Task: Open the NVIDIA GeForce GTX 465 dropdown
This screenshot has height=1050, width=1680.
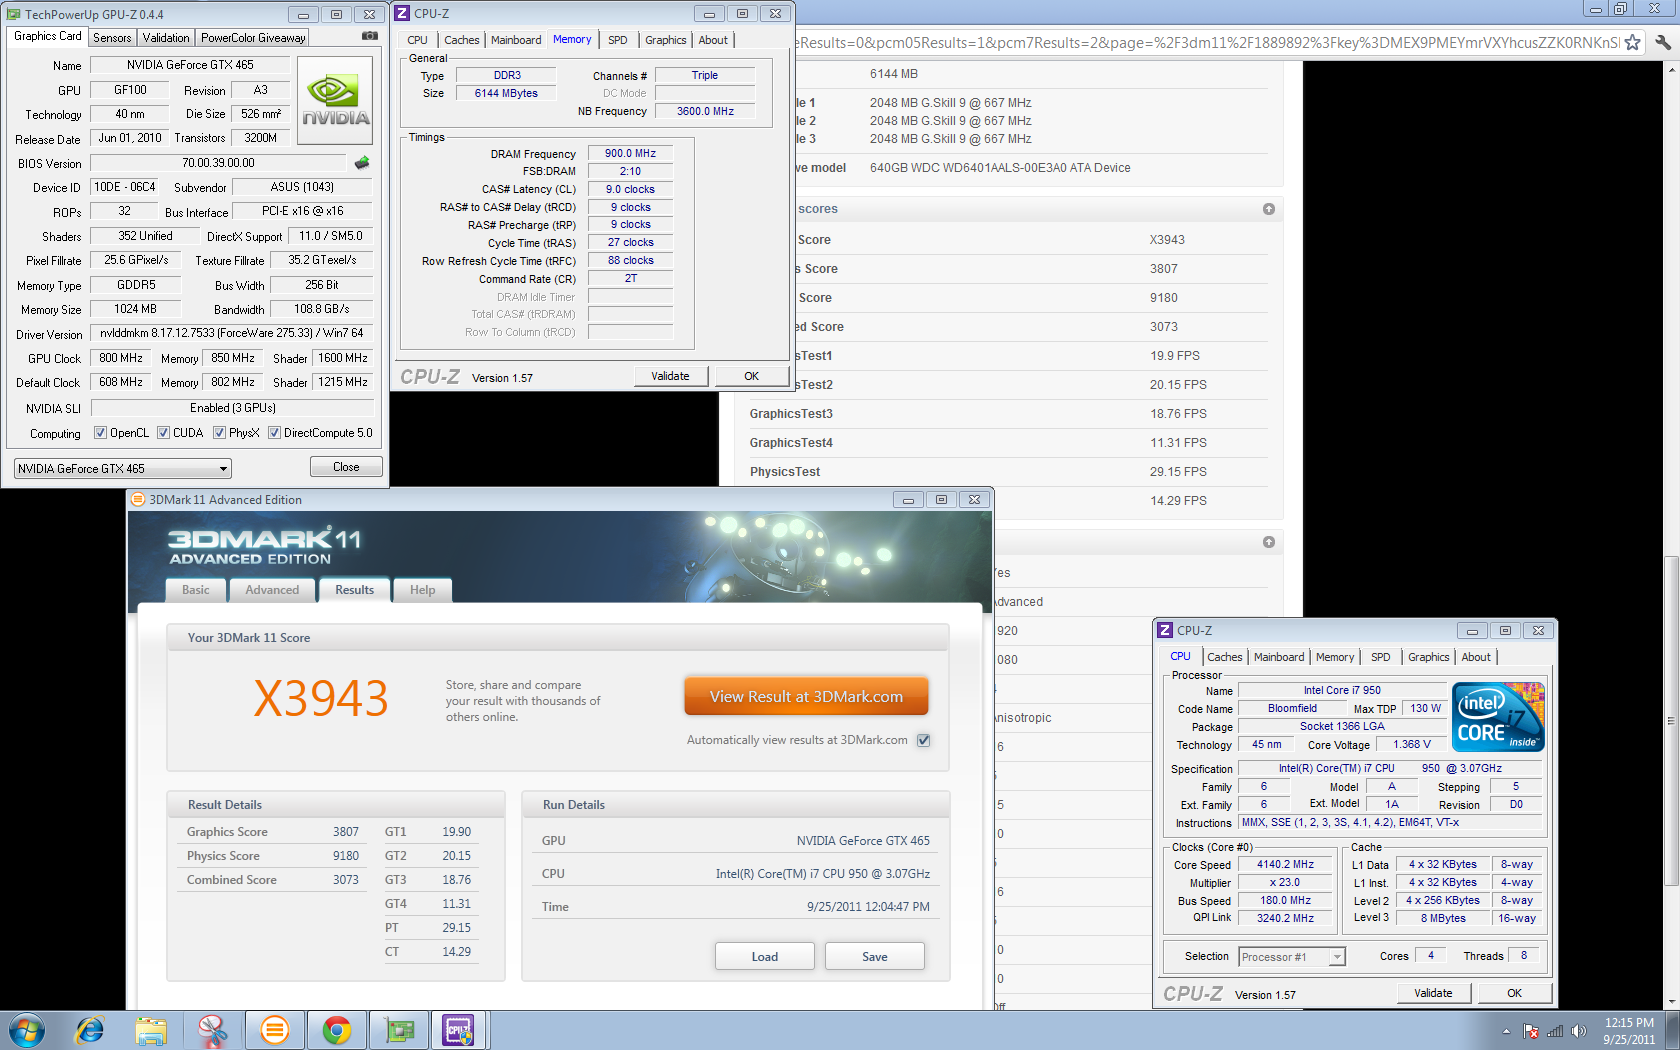Action: click(123, 468)
